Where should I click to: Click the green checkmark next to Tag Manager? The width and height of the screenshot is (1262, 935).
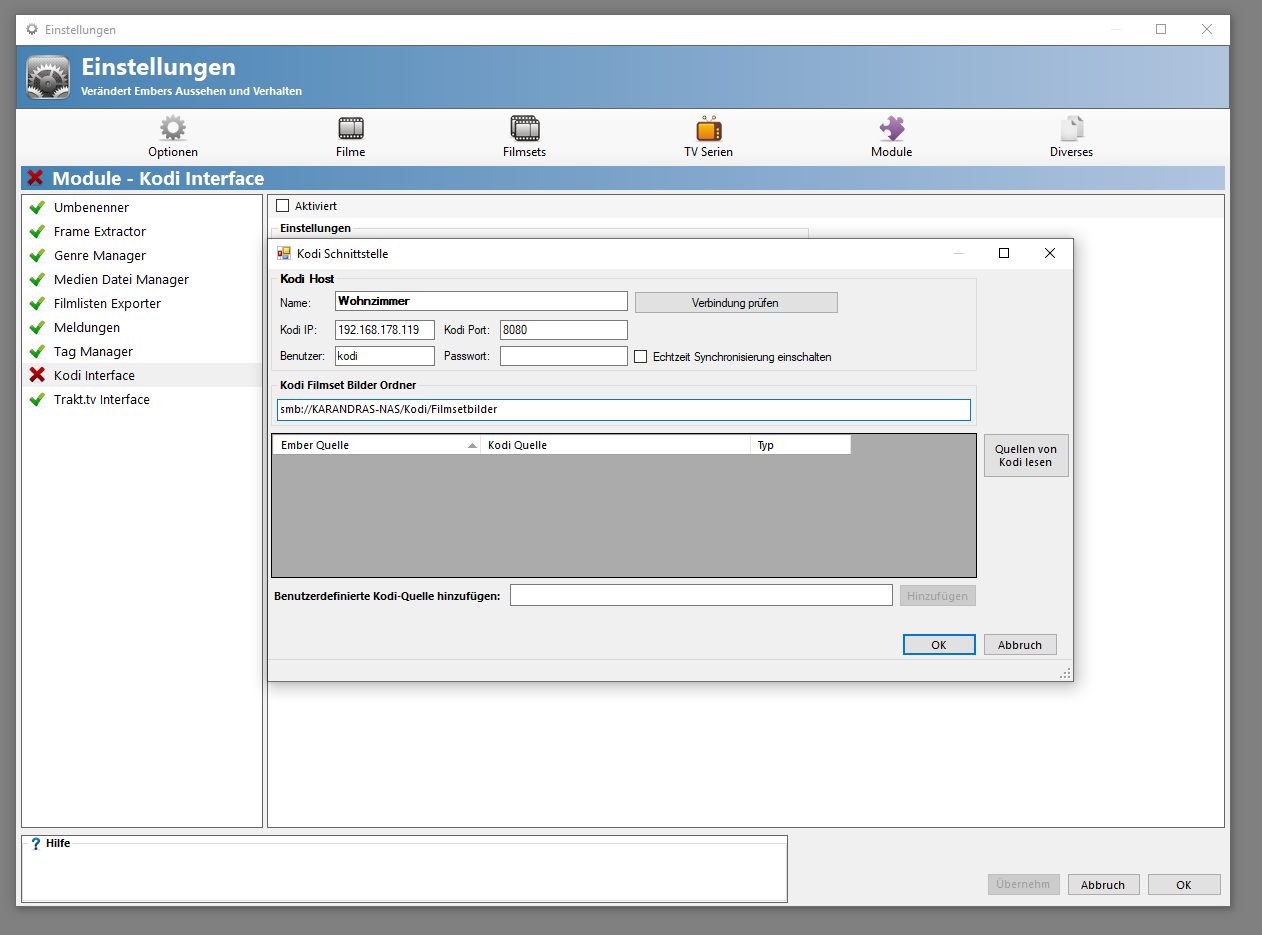click(37, 351)
